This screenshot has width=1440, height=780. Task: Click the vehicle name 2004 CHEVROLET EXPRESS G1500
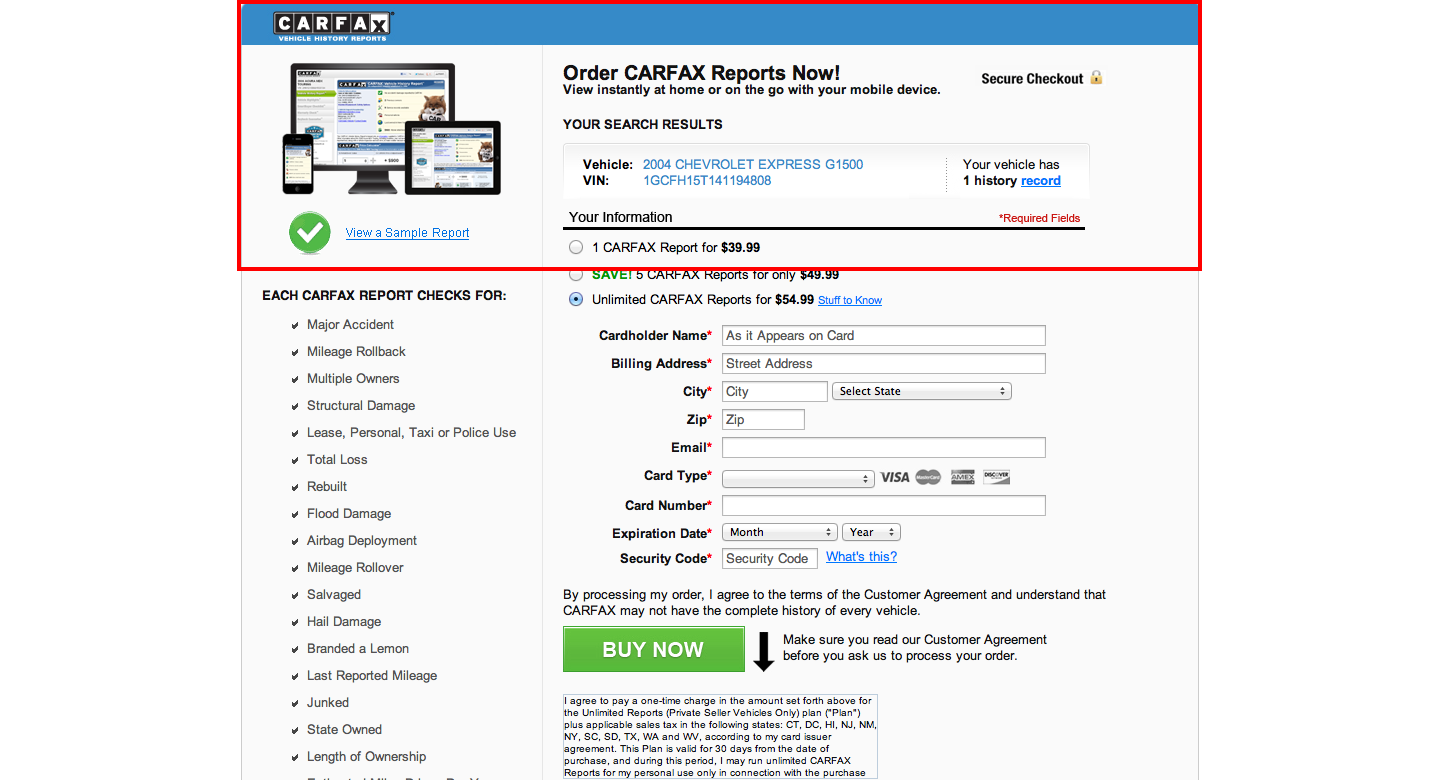click(x=753, y=164)
